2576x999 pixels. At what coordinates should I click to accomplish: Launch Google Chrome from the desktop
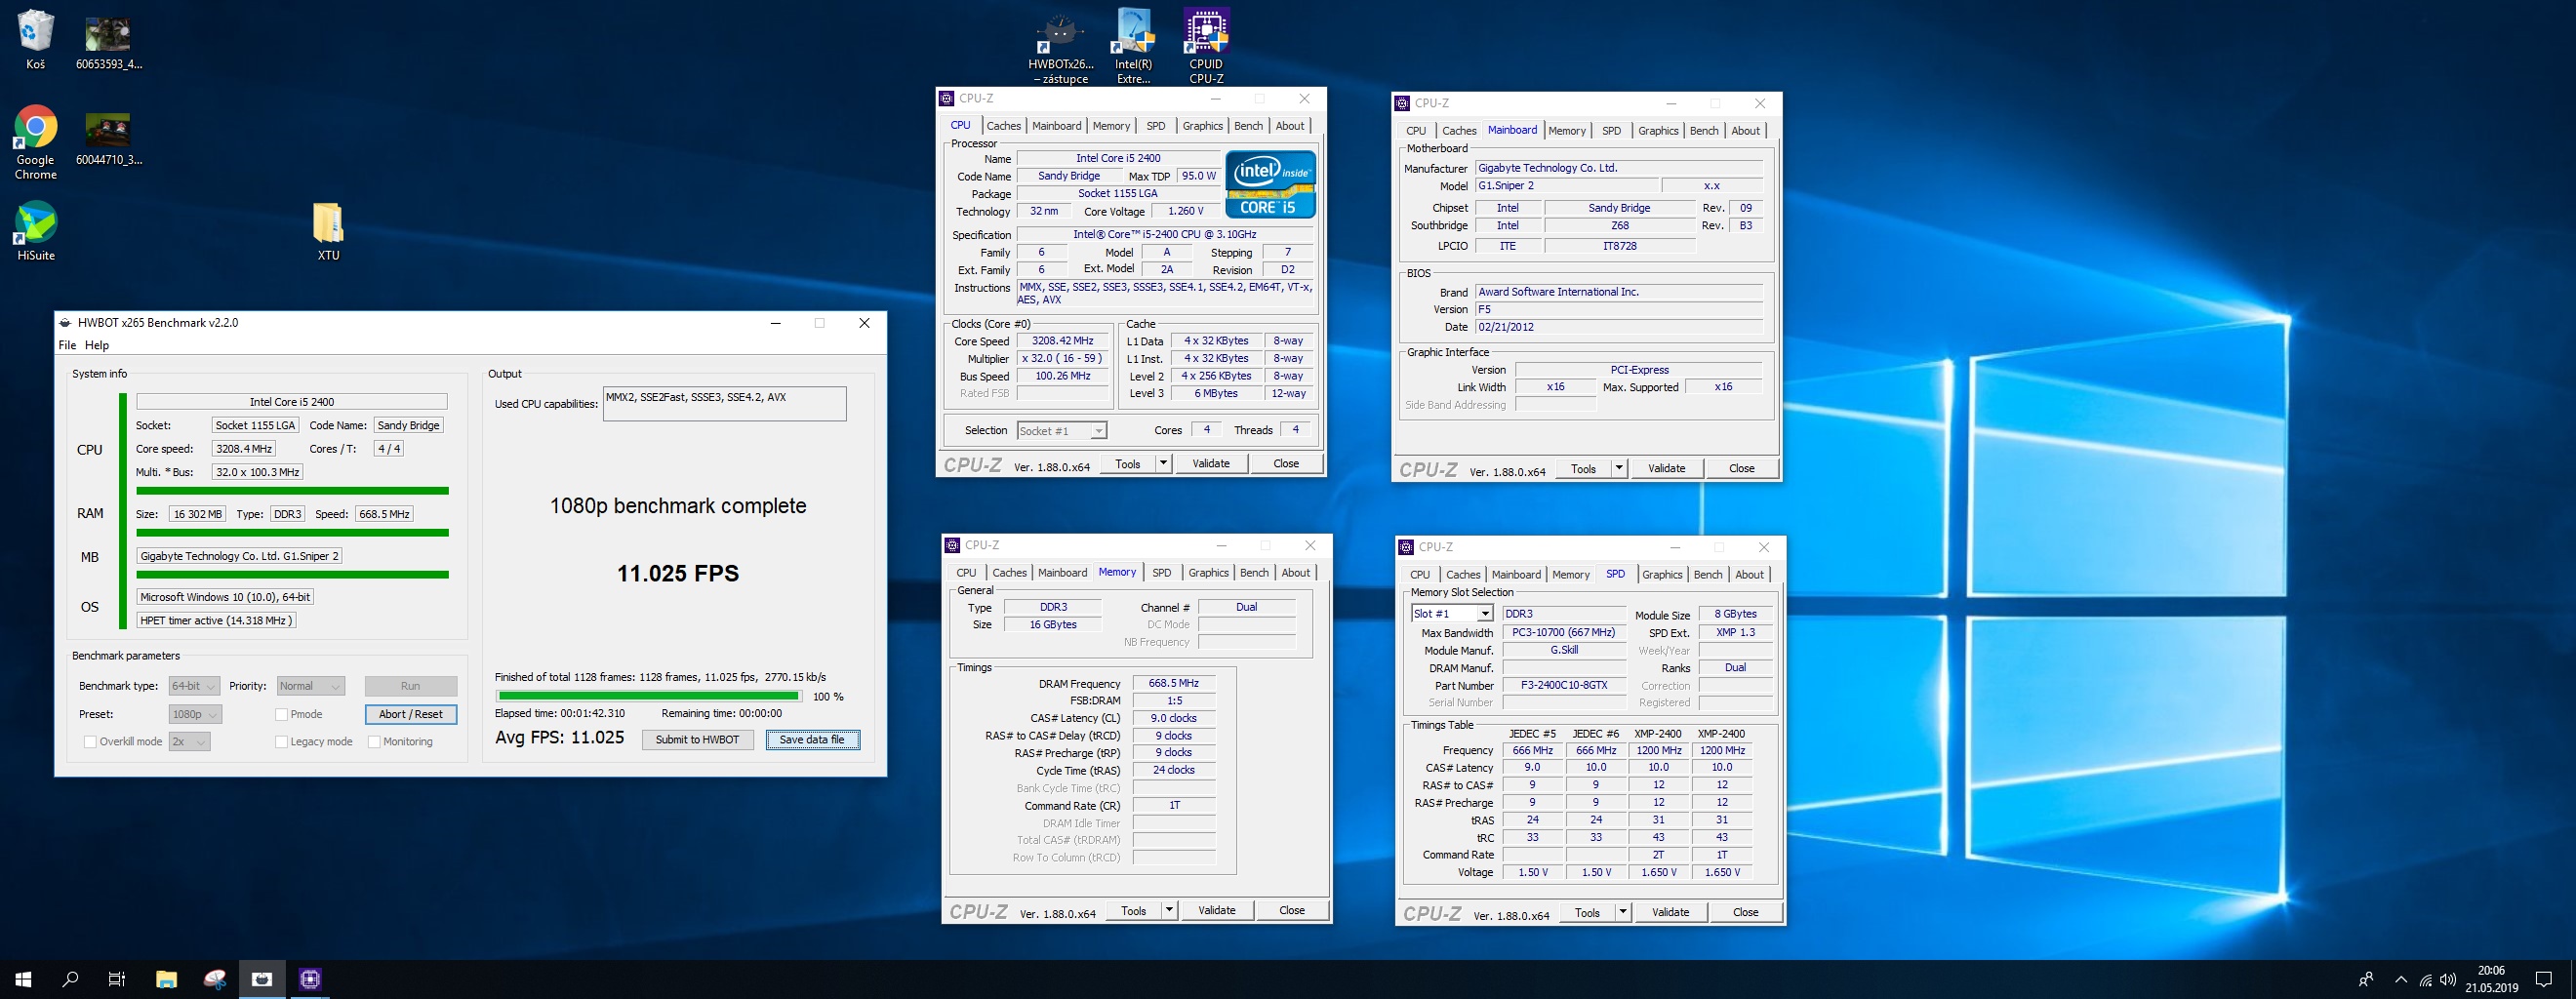(x=36, y=142)
